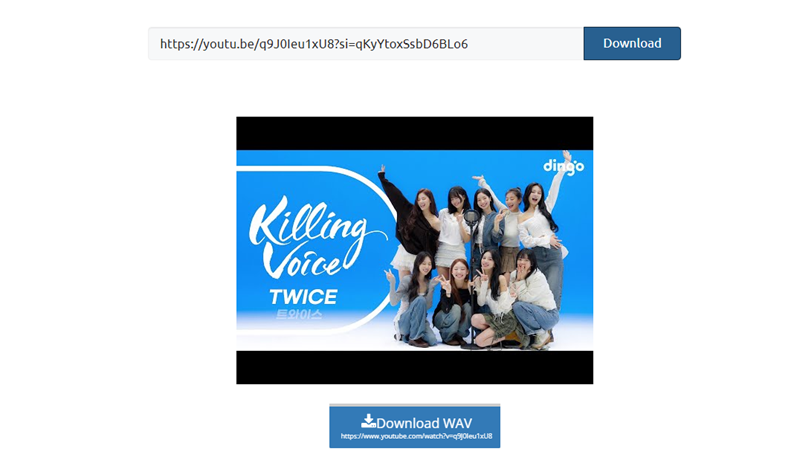Image resolution: width=800 pixels, height=466 pixels.
Task: Click the dingo logo on the thumbnail
Action: 563,165
